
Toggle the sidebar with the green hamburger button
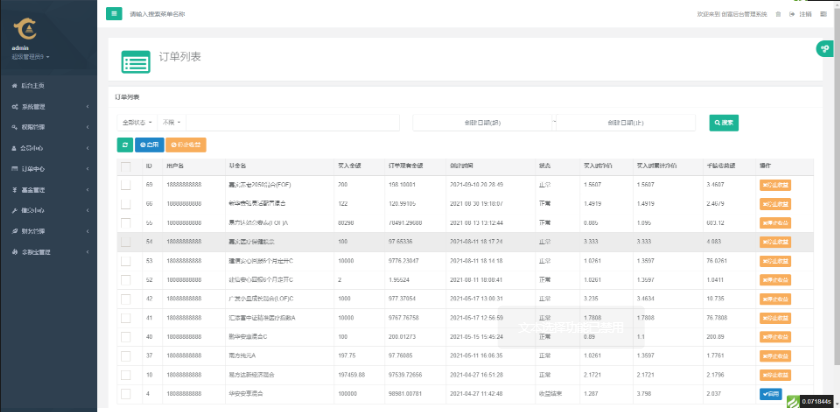(x=114, y=14)
